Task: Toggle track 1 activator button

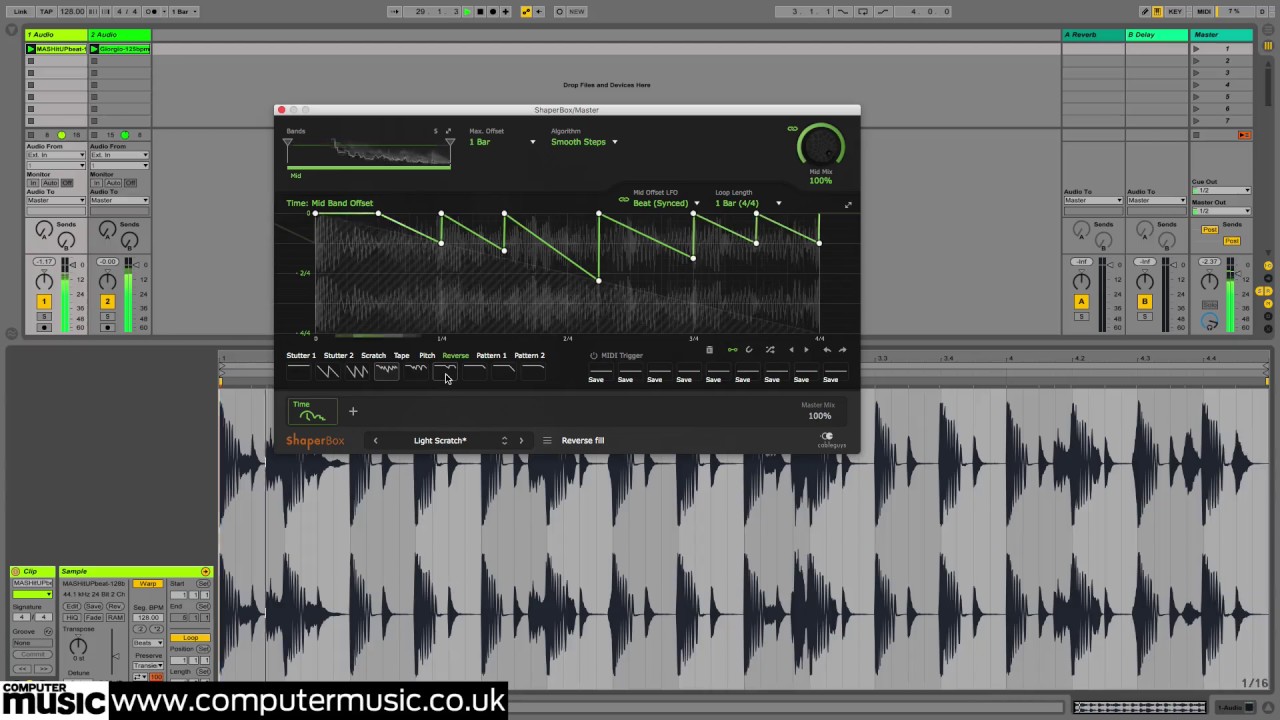Action: [x=43, y=301]
